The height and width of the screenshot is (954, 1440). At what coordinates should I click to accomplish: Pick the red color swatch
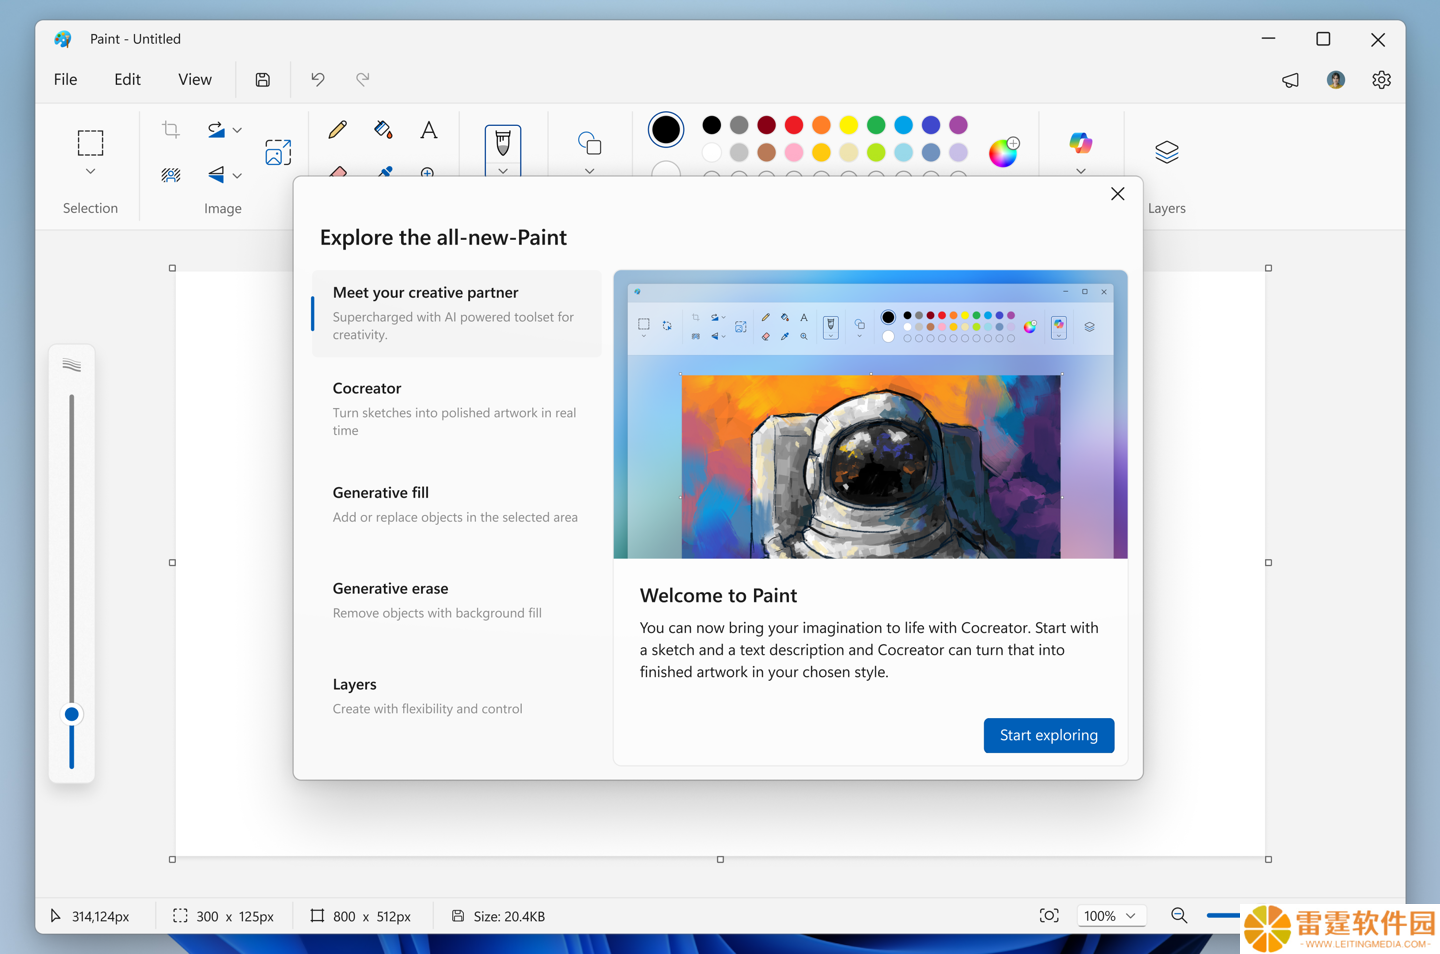pyautogui.click(x=794, y=125)
